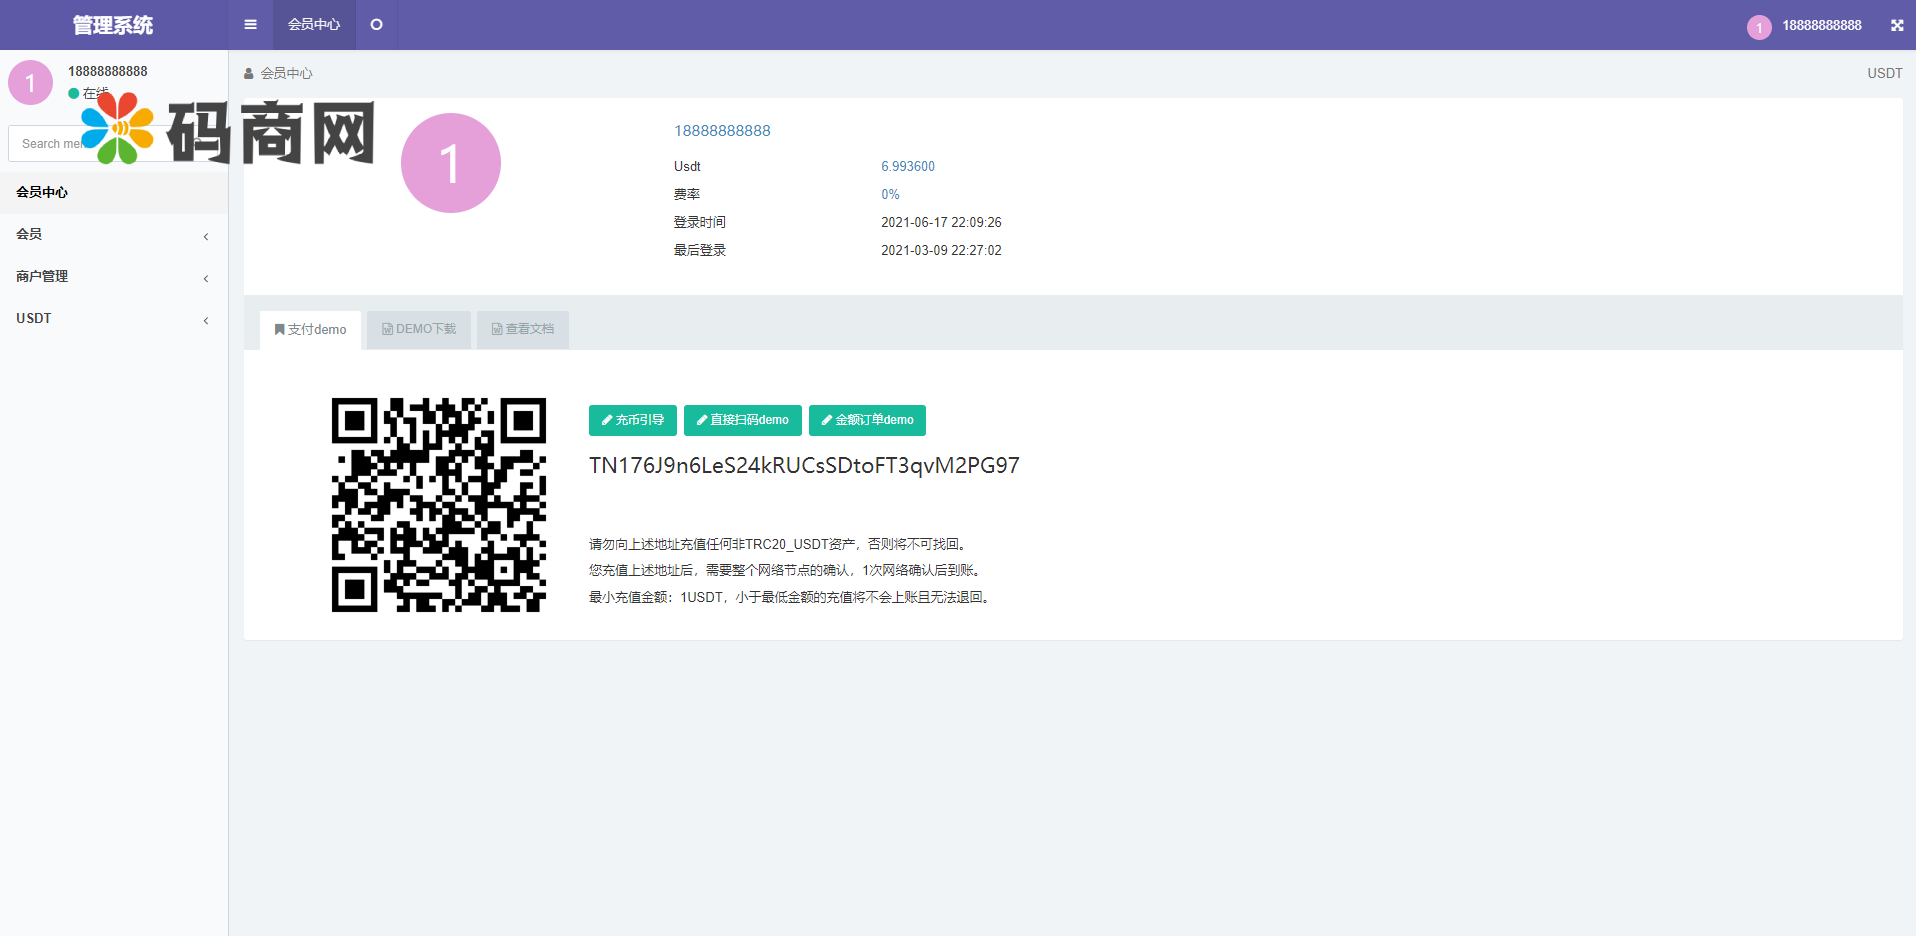Viewport: 1916px width, 936px height.
Task: Click the user icon in breadcrumb
Action: [x=249, y=74]
